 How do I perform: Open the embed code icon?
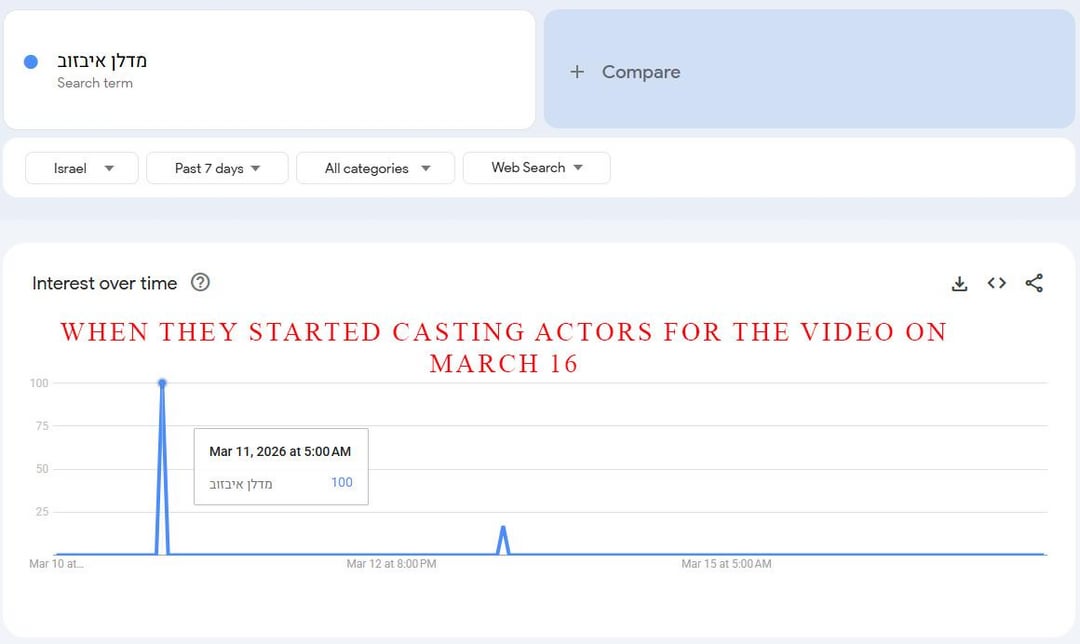(x=996, y=284)
